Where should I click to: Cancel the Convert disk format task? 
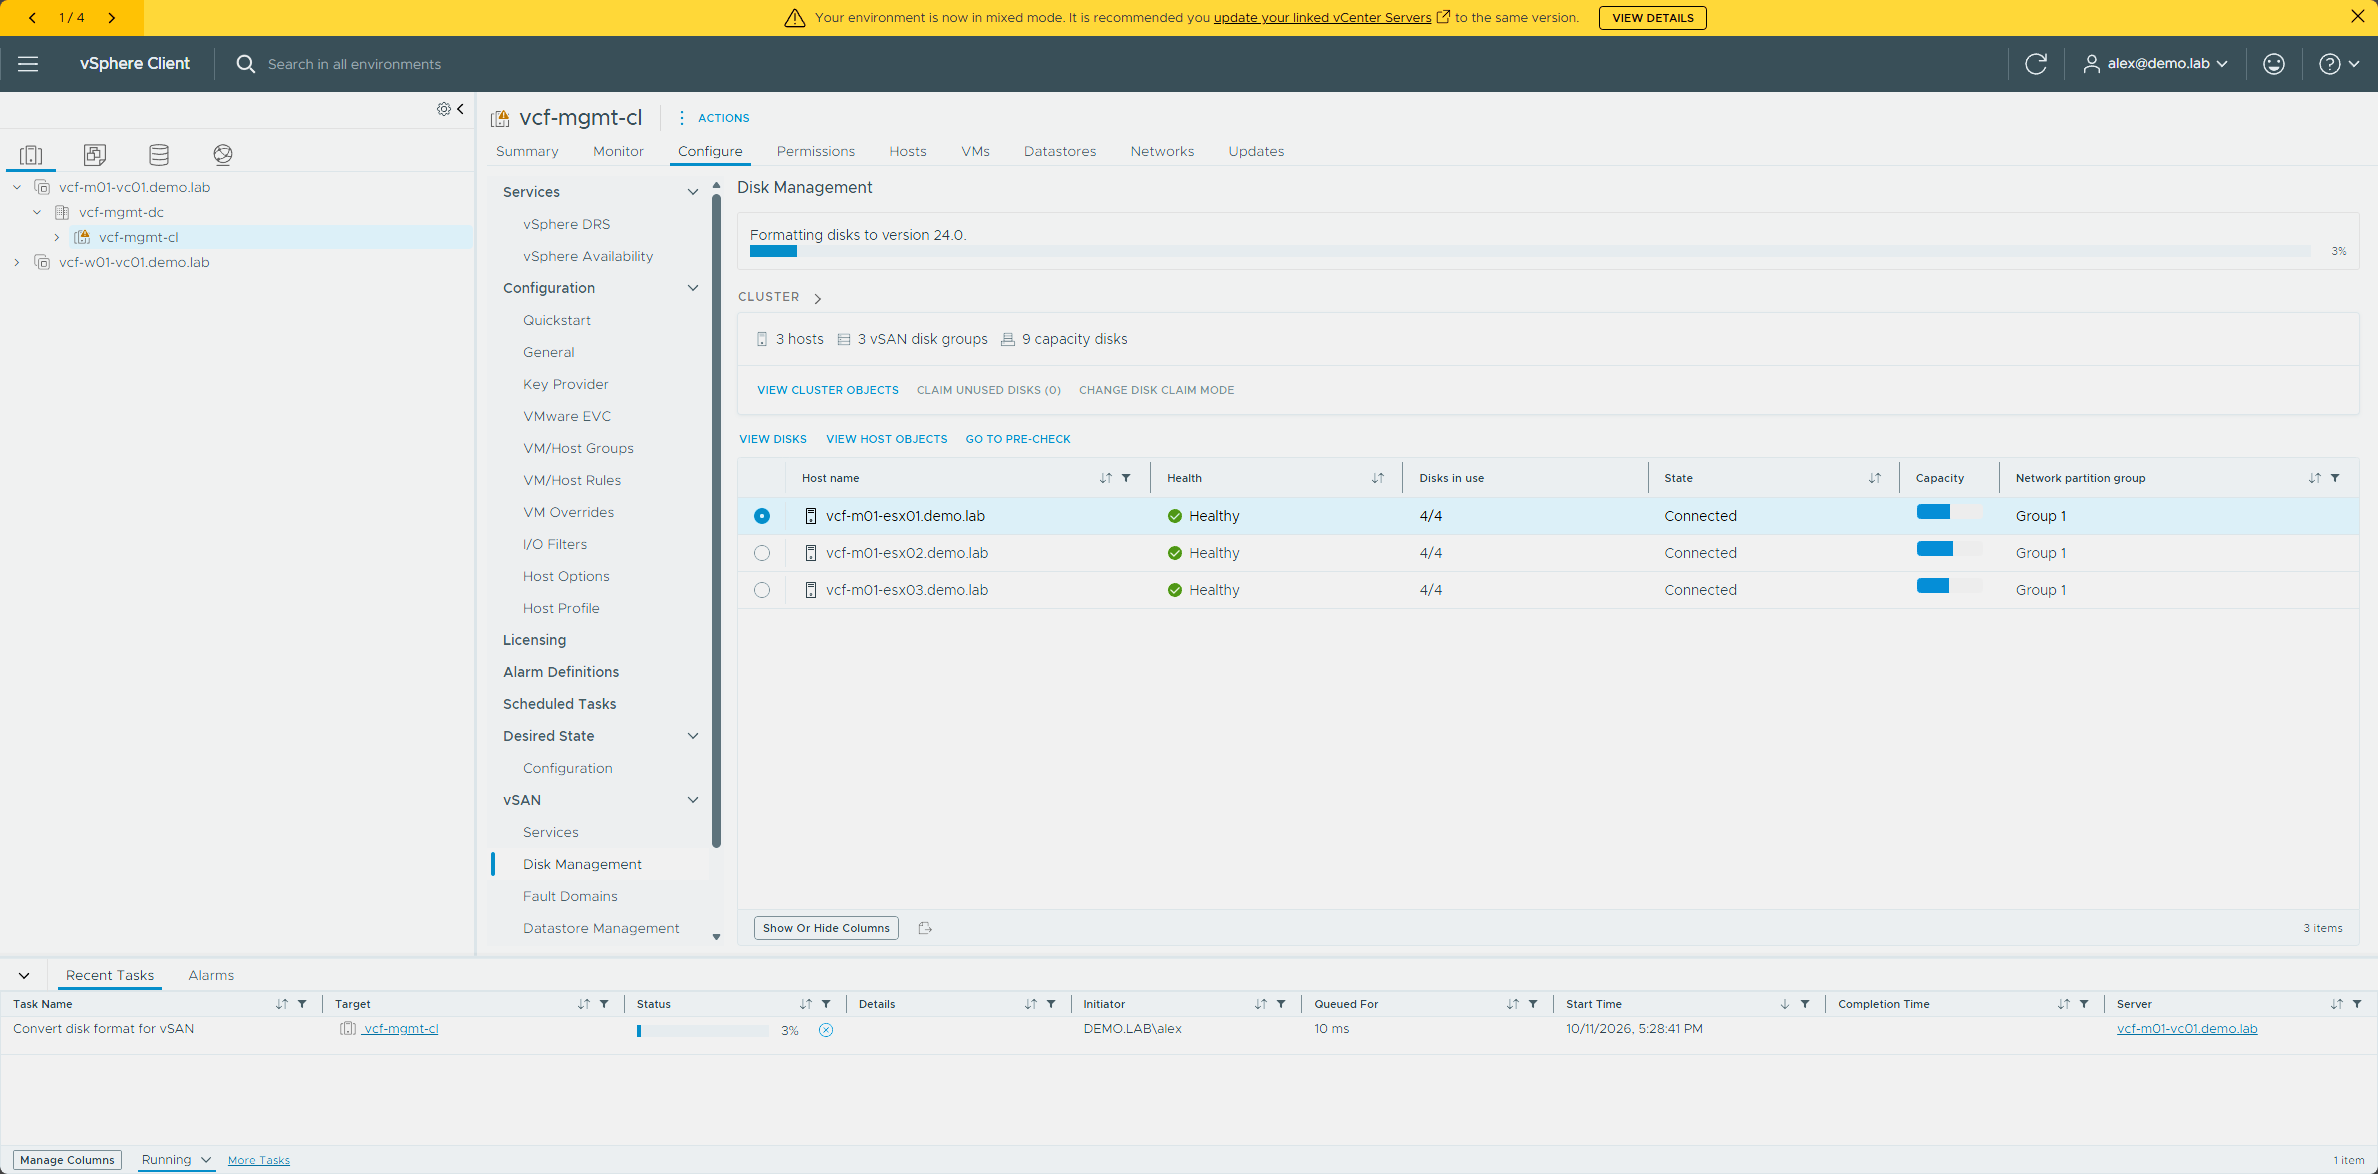[826, 1030]
